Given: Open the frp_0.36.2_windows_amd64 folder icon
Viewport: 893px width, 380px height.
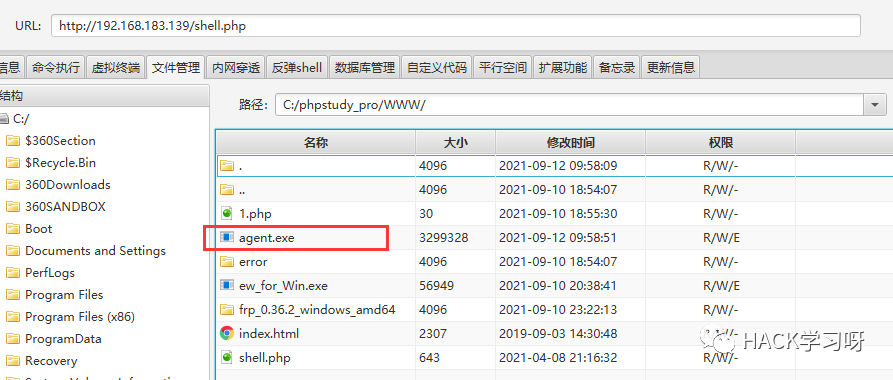Looking at the screenshot, I should pyautogui.click(x=227, y=309).
